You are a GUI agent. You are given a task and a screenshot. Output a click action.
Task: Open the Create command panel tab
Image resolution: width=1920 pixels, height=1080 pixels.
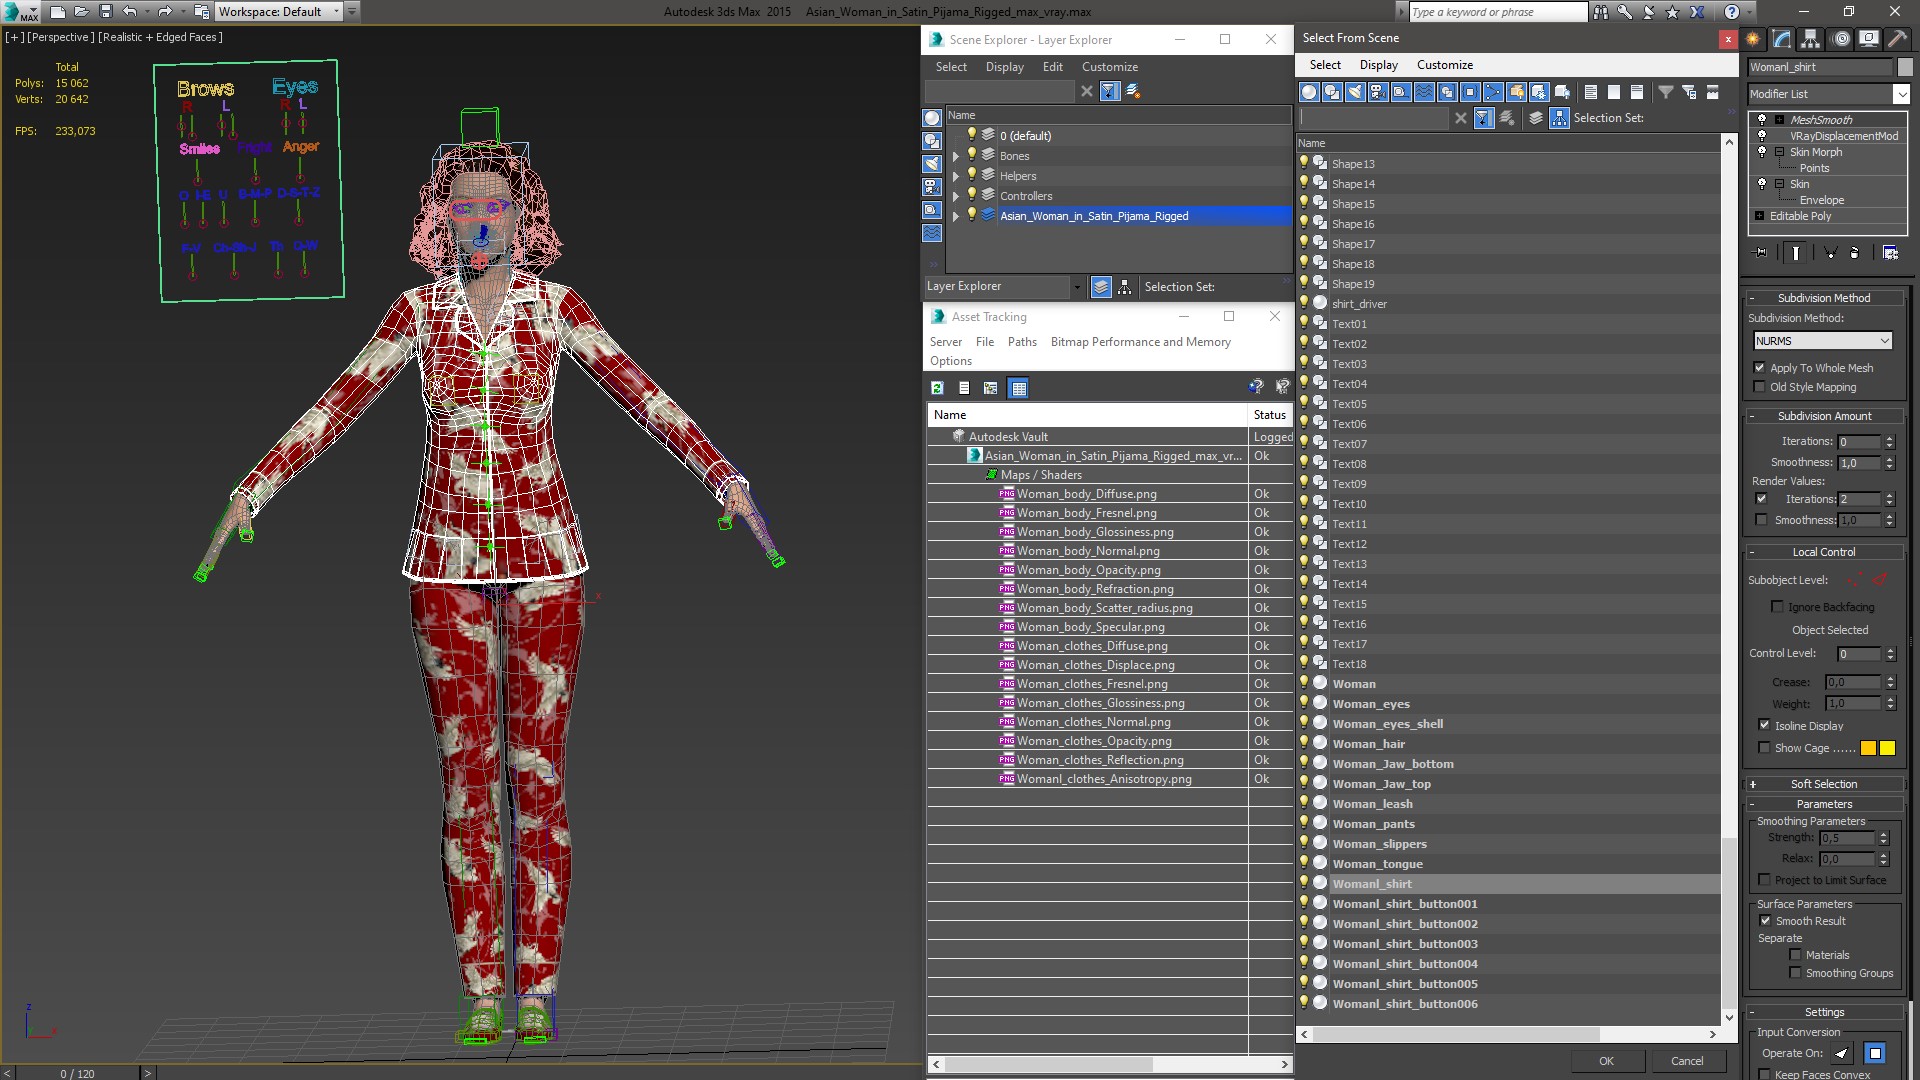point(1753,39)
